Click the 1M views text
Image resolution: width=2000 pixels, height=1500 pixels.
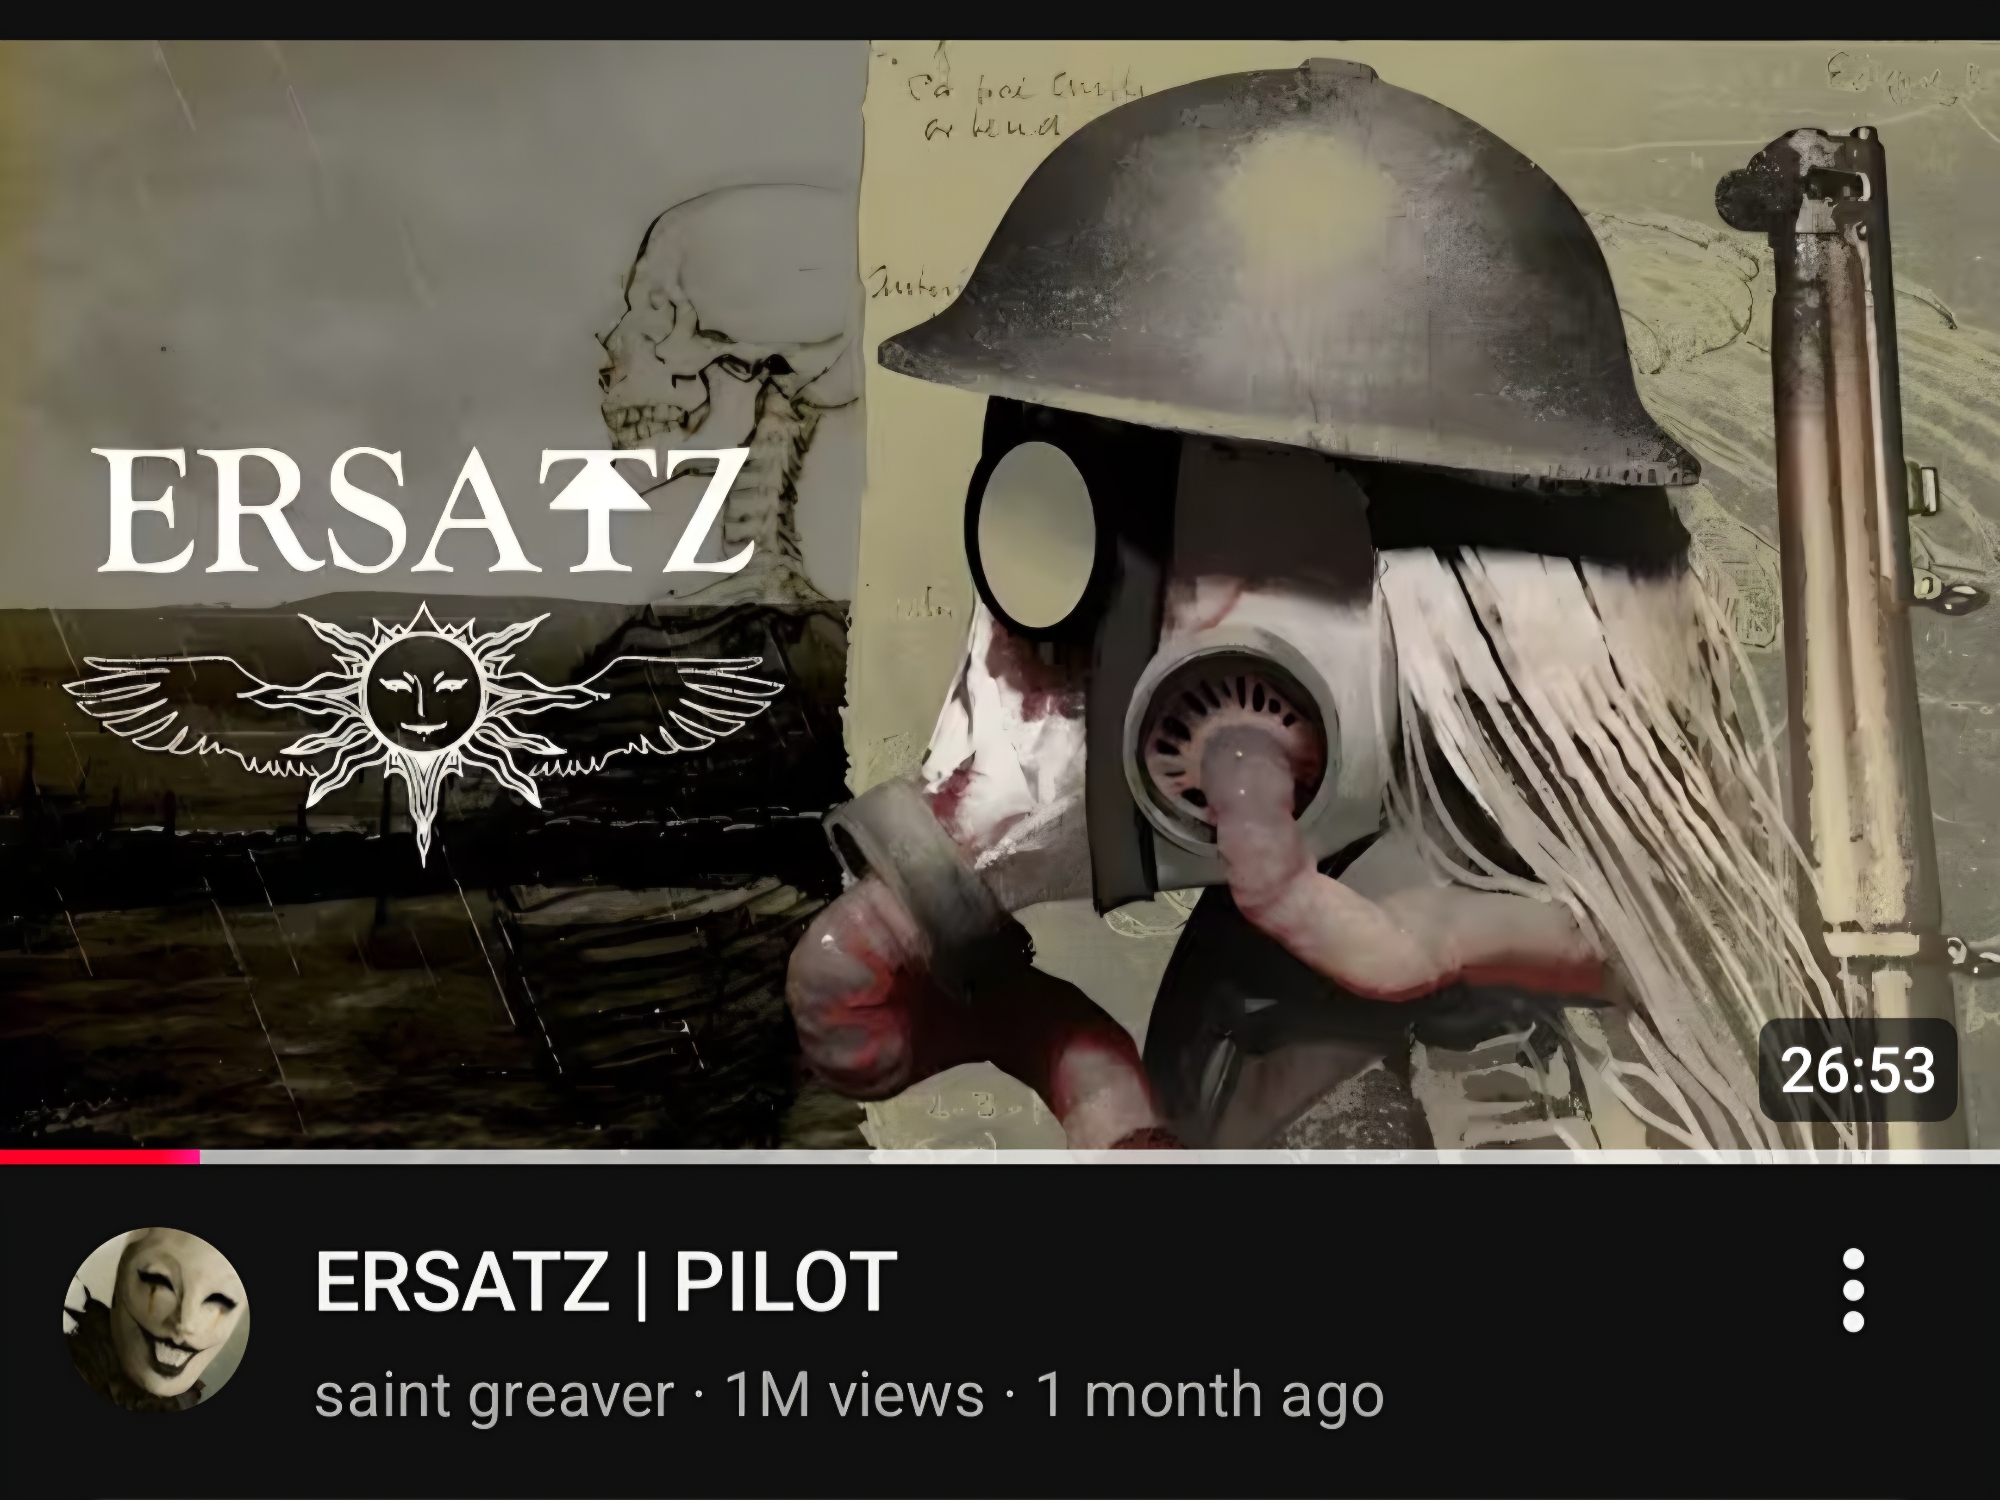click(855, 1394)
